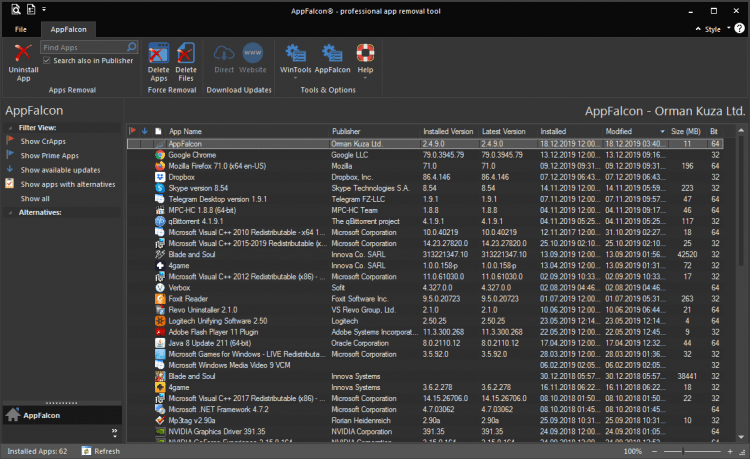Click the search magnifier in Find Apps
The image size is (750, 459).
131,47
